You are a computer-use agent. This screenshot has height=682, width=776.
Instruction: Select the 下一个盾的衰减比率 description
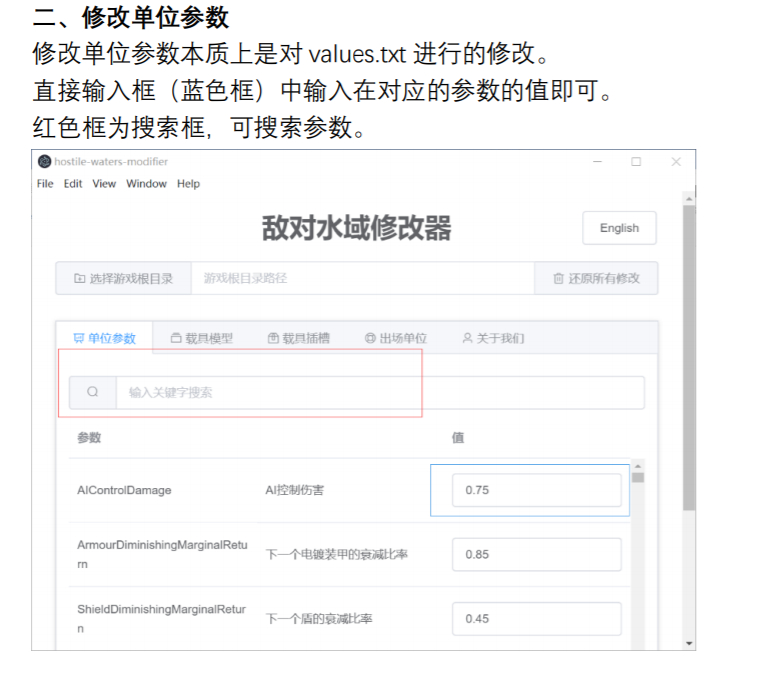319,619
